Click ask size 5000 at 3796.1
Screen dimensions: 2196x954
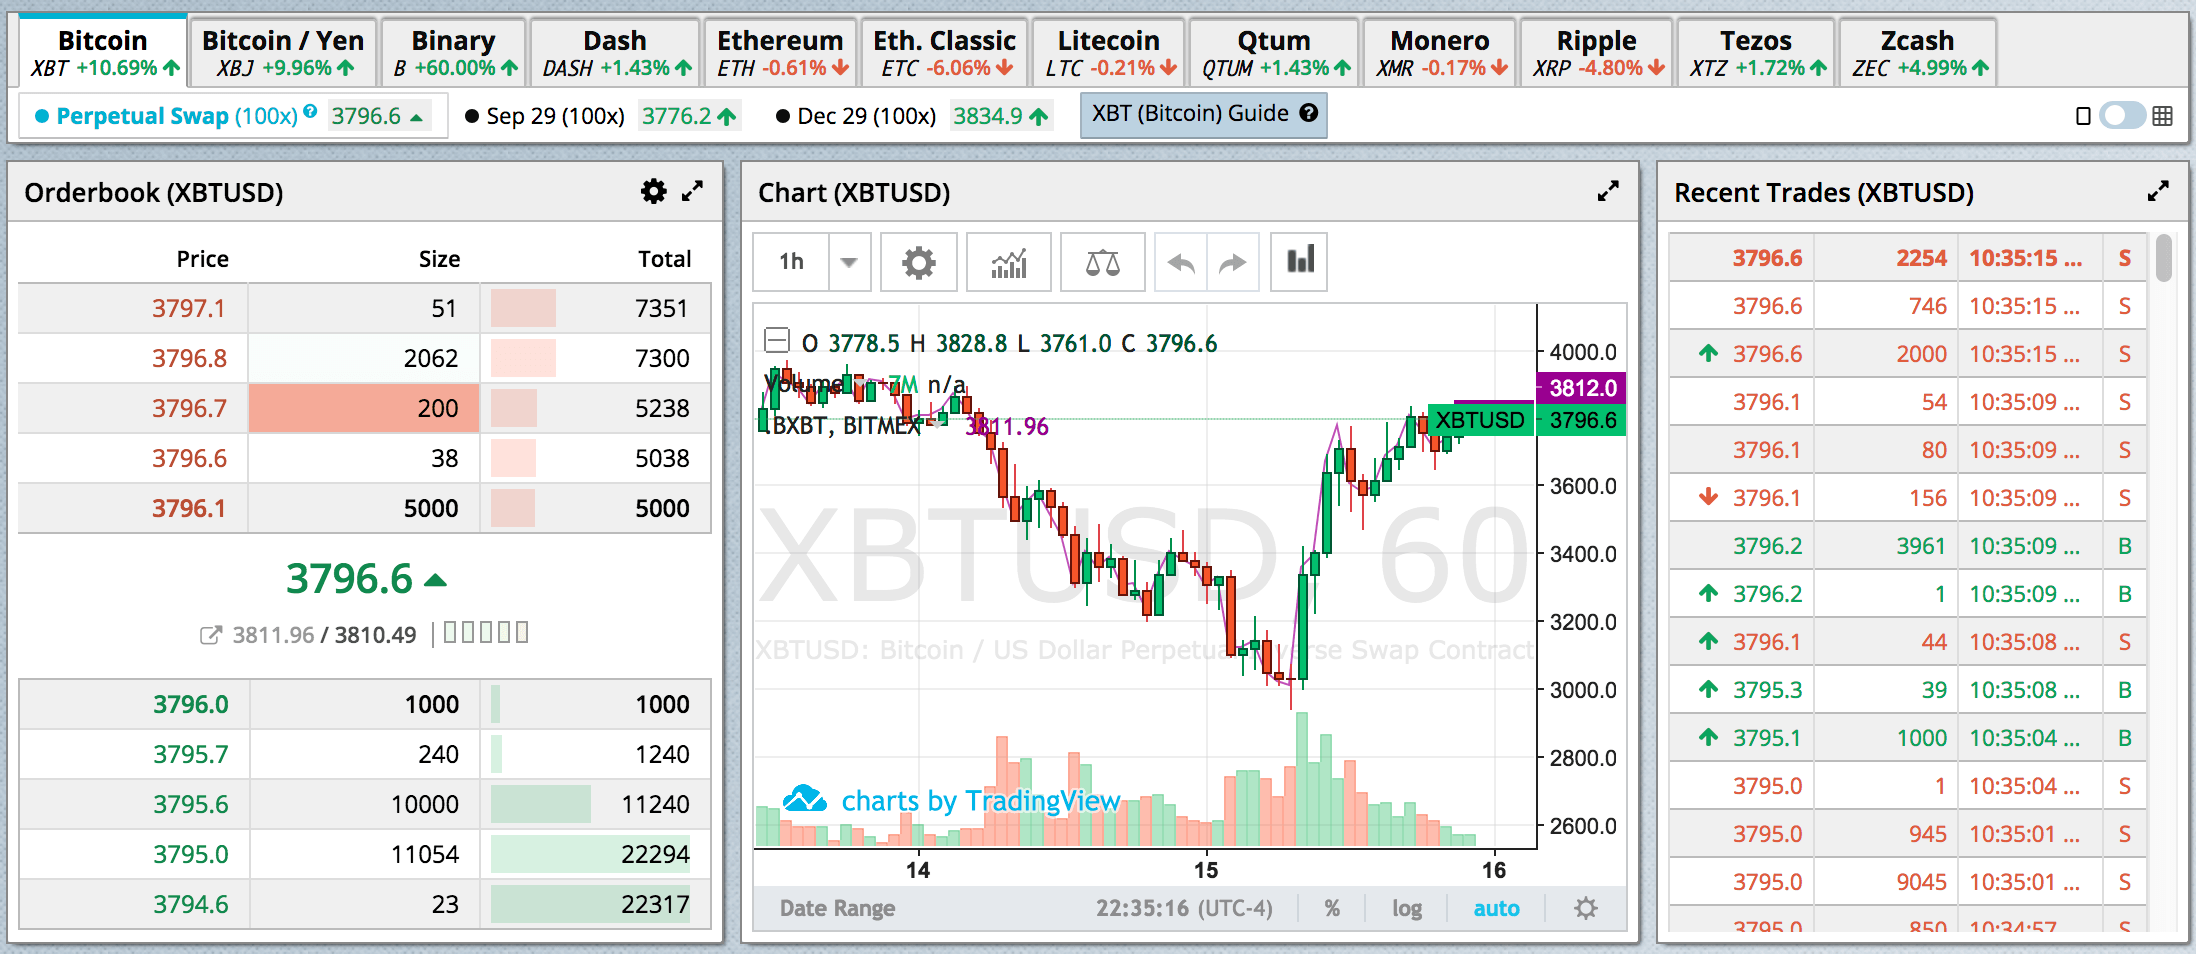click(x=431, y=508)
